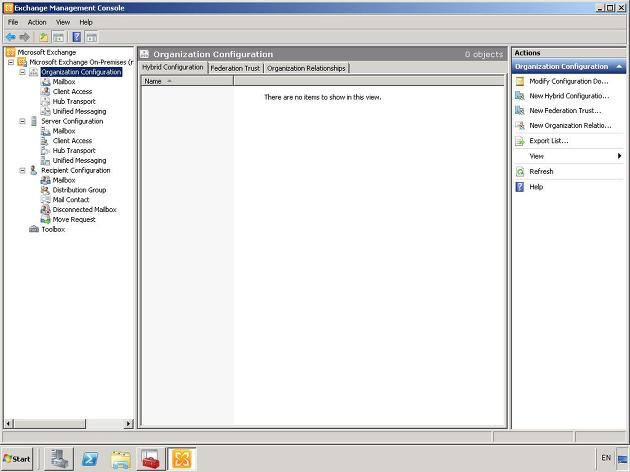Click the blue Help toolbar icon

point(76,37)
